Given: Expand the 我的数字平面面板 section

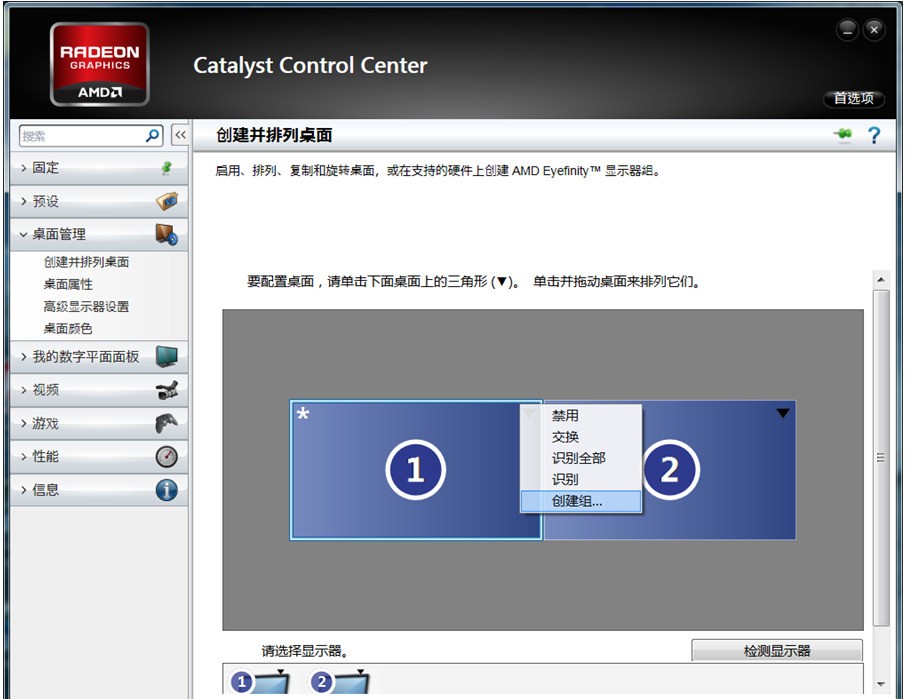Looking at the screenshot, I should tap(98, 356).
